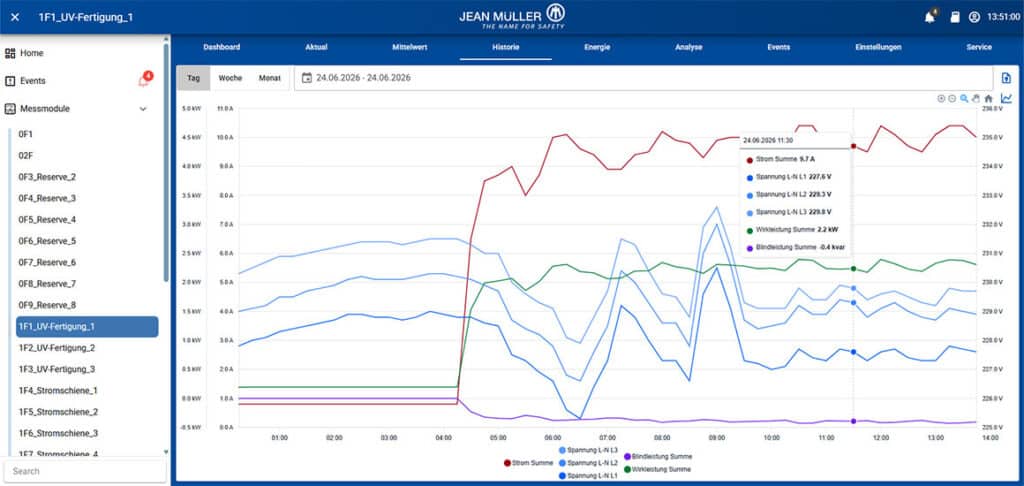Export history data via file download icon

tap(1006, 78)
